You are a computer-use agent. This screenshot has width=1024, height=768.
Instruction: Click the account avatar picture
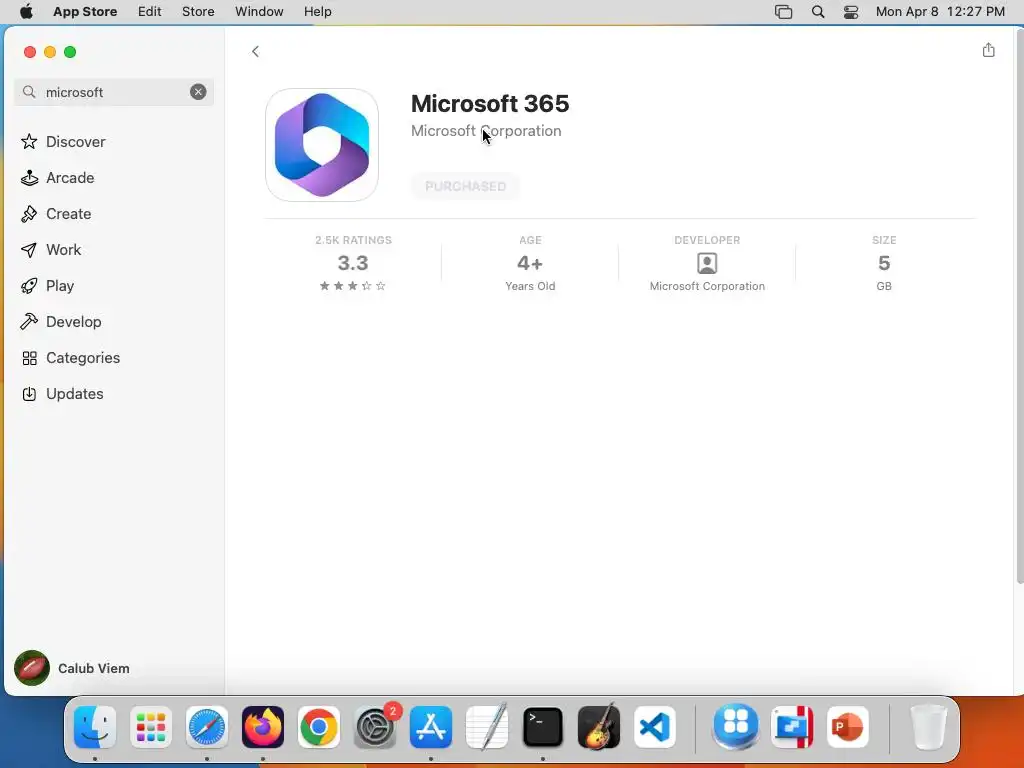pos(32,668)
